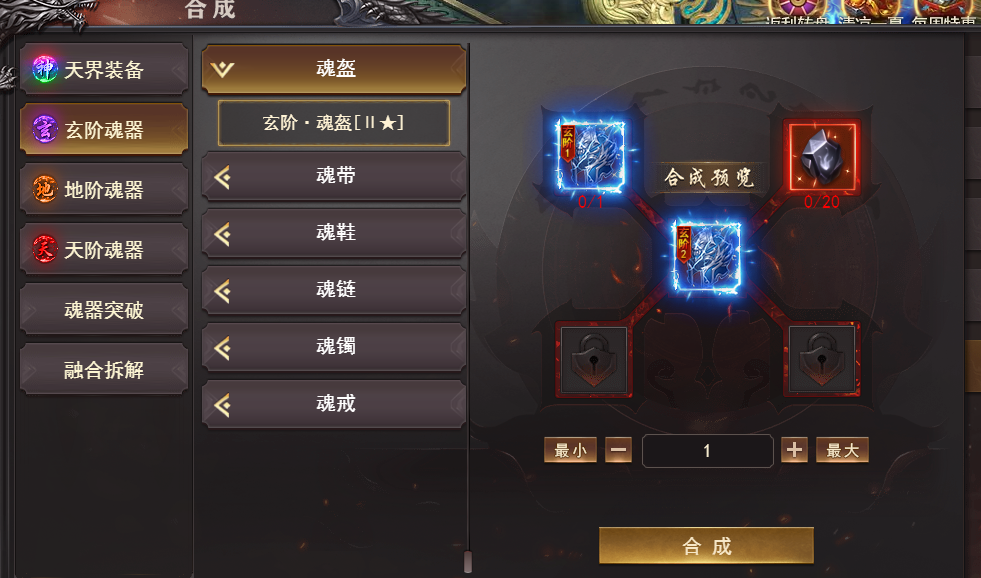This screenshot has height=578, width=981.
Task: Set quantity to maximum with 最大
Action: pos(842,450)
